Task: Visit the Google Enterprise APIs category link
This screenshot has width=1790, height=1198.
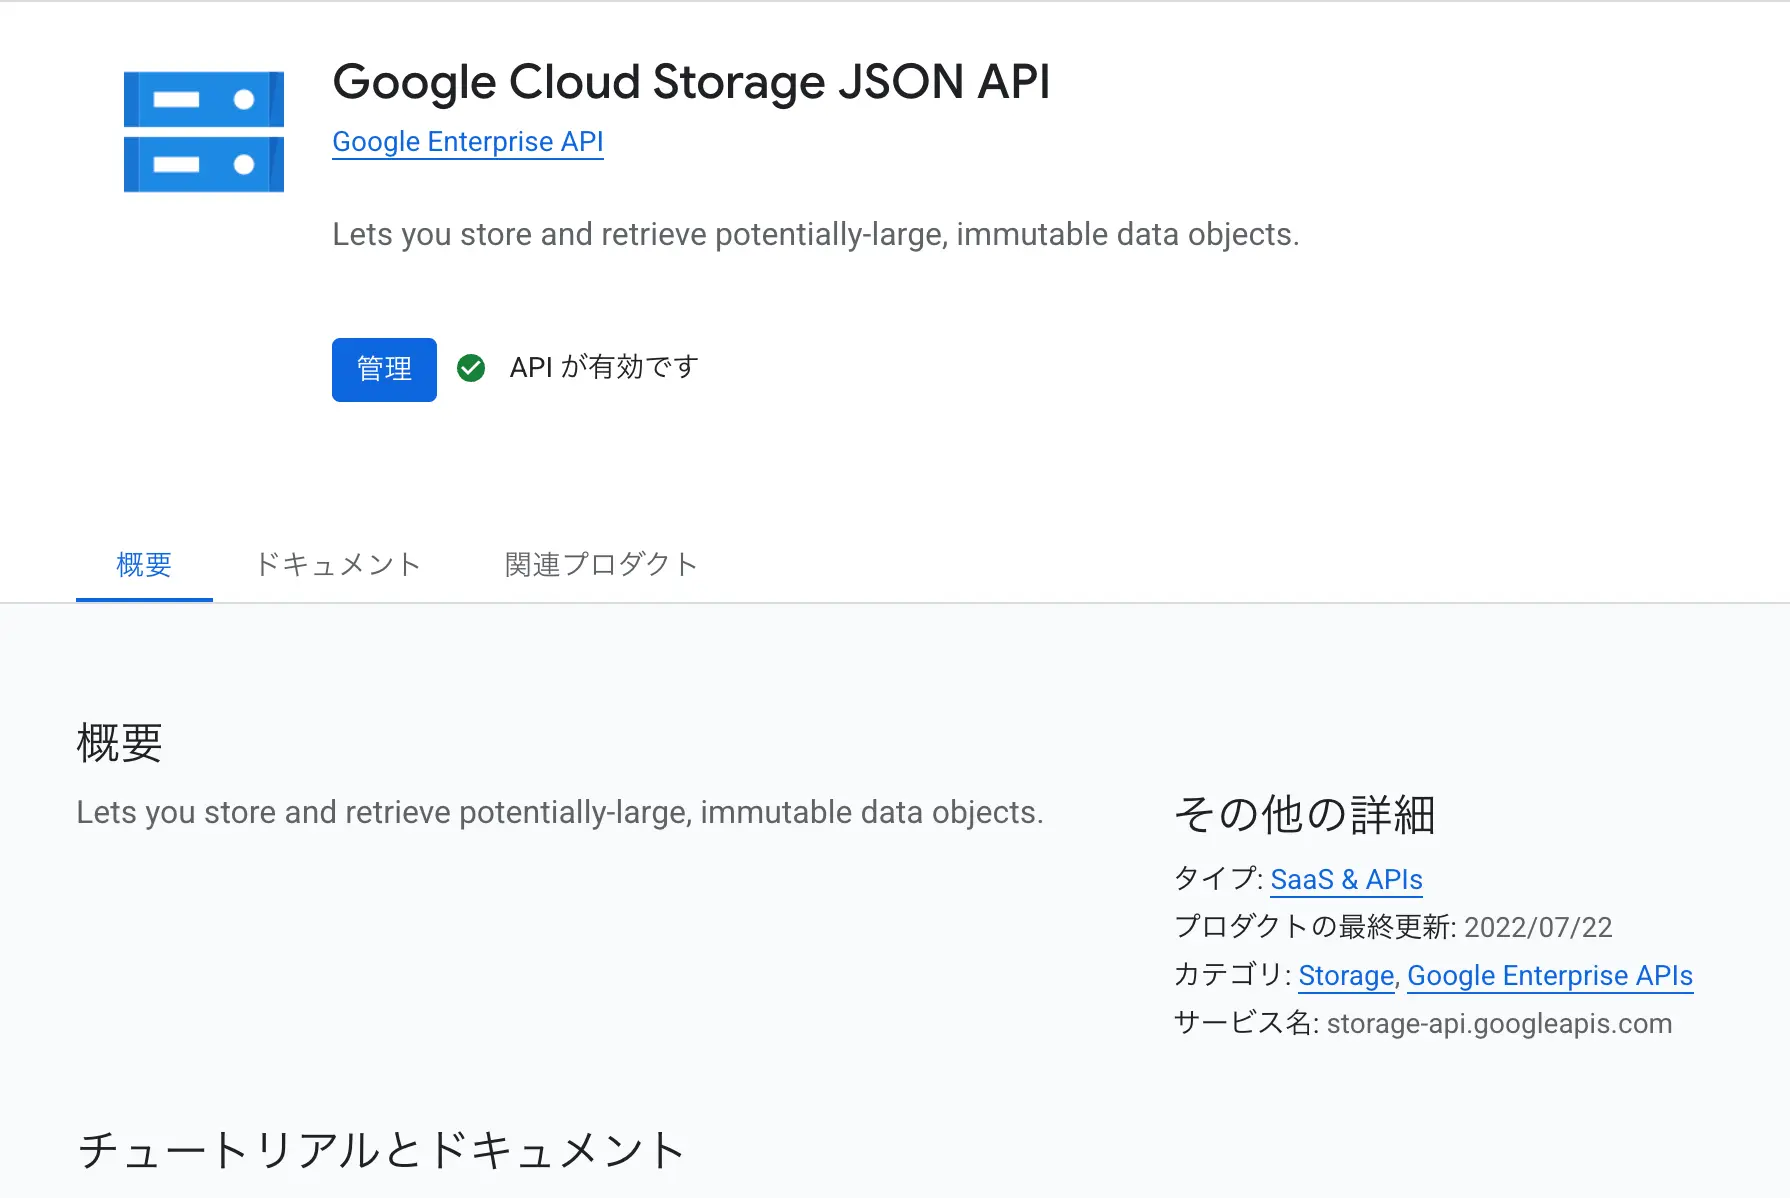Action: (x=1549, y=975)
